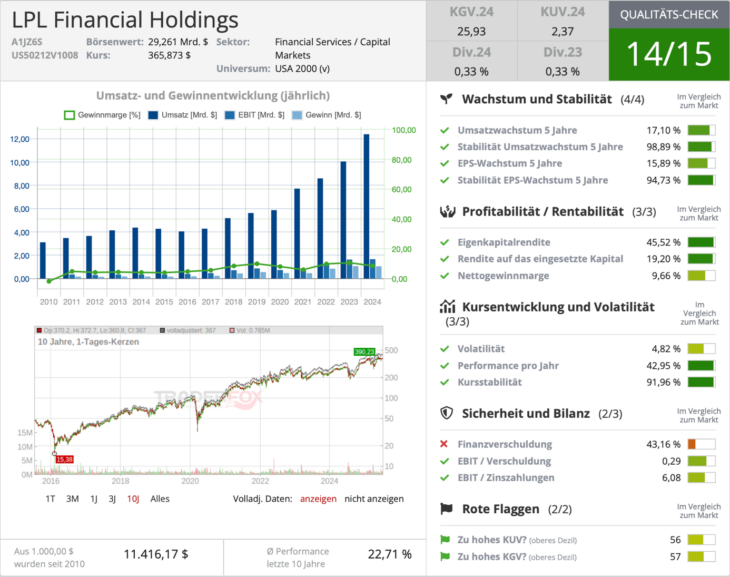Click checkmark beside Rendite auf das eingesetzte Kapital
This screenshot has height=577, width=730.
(445, 259)
